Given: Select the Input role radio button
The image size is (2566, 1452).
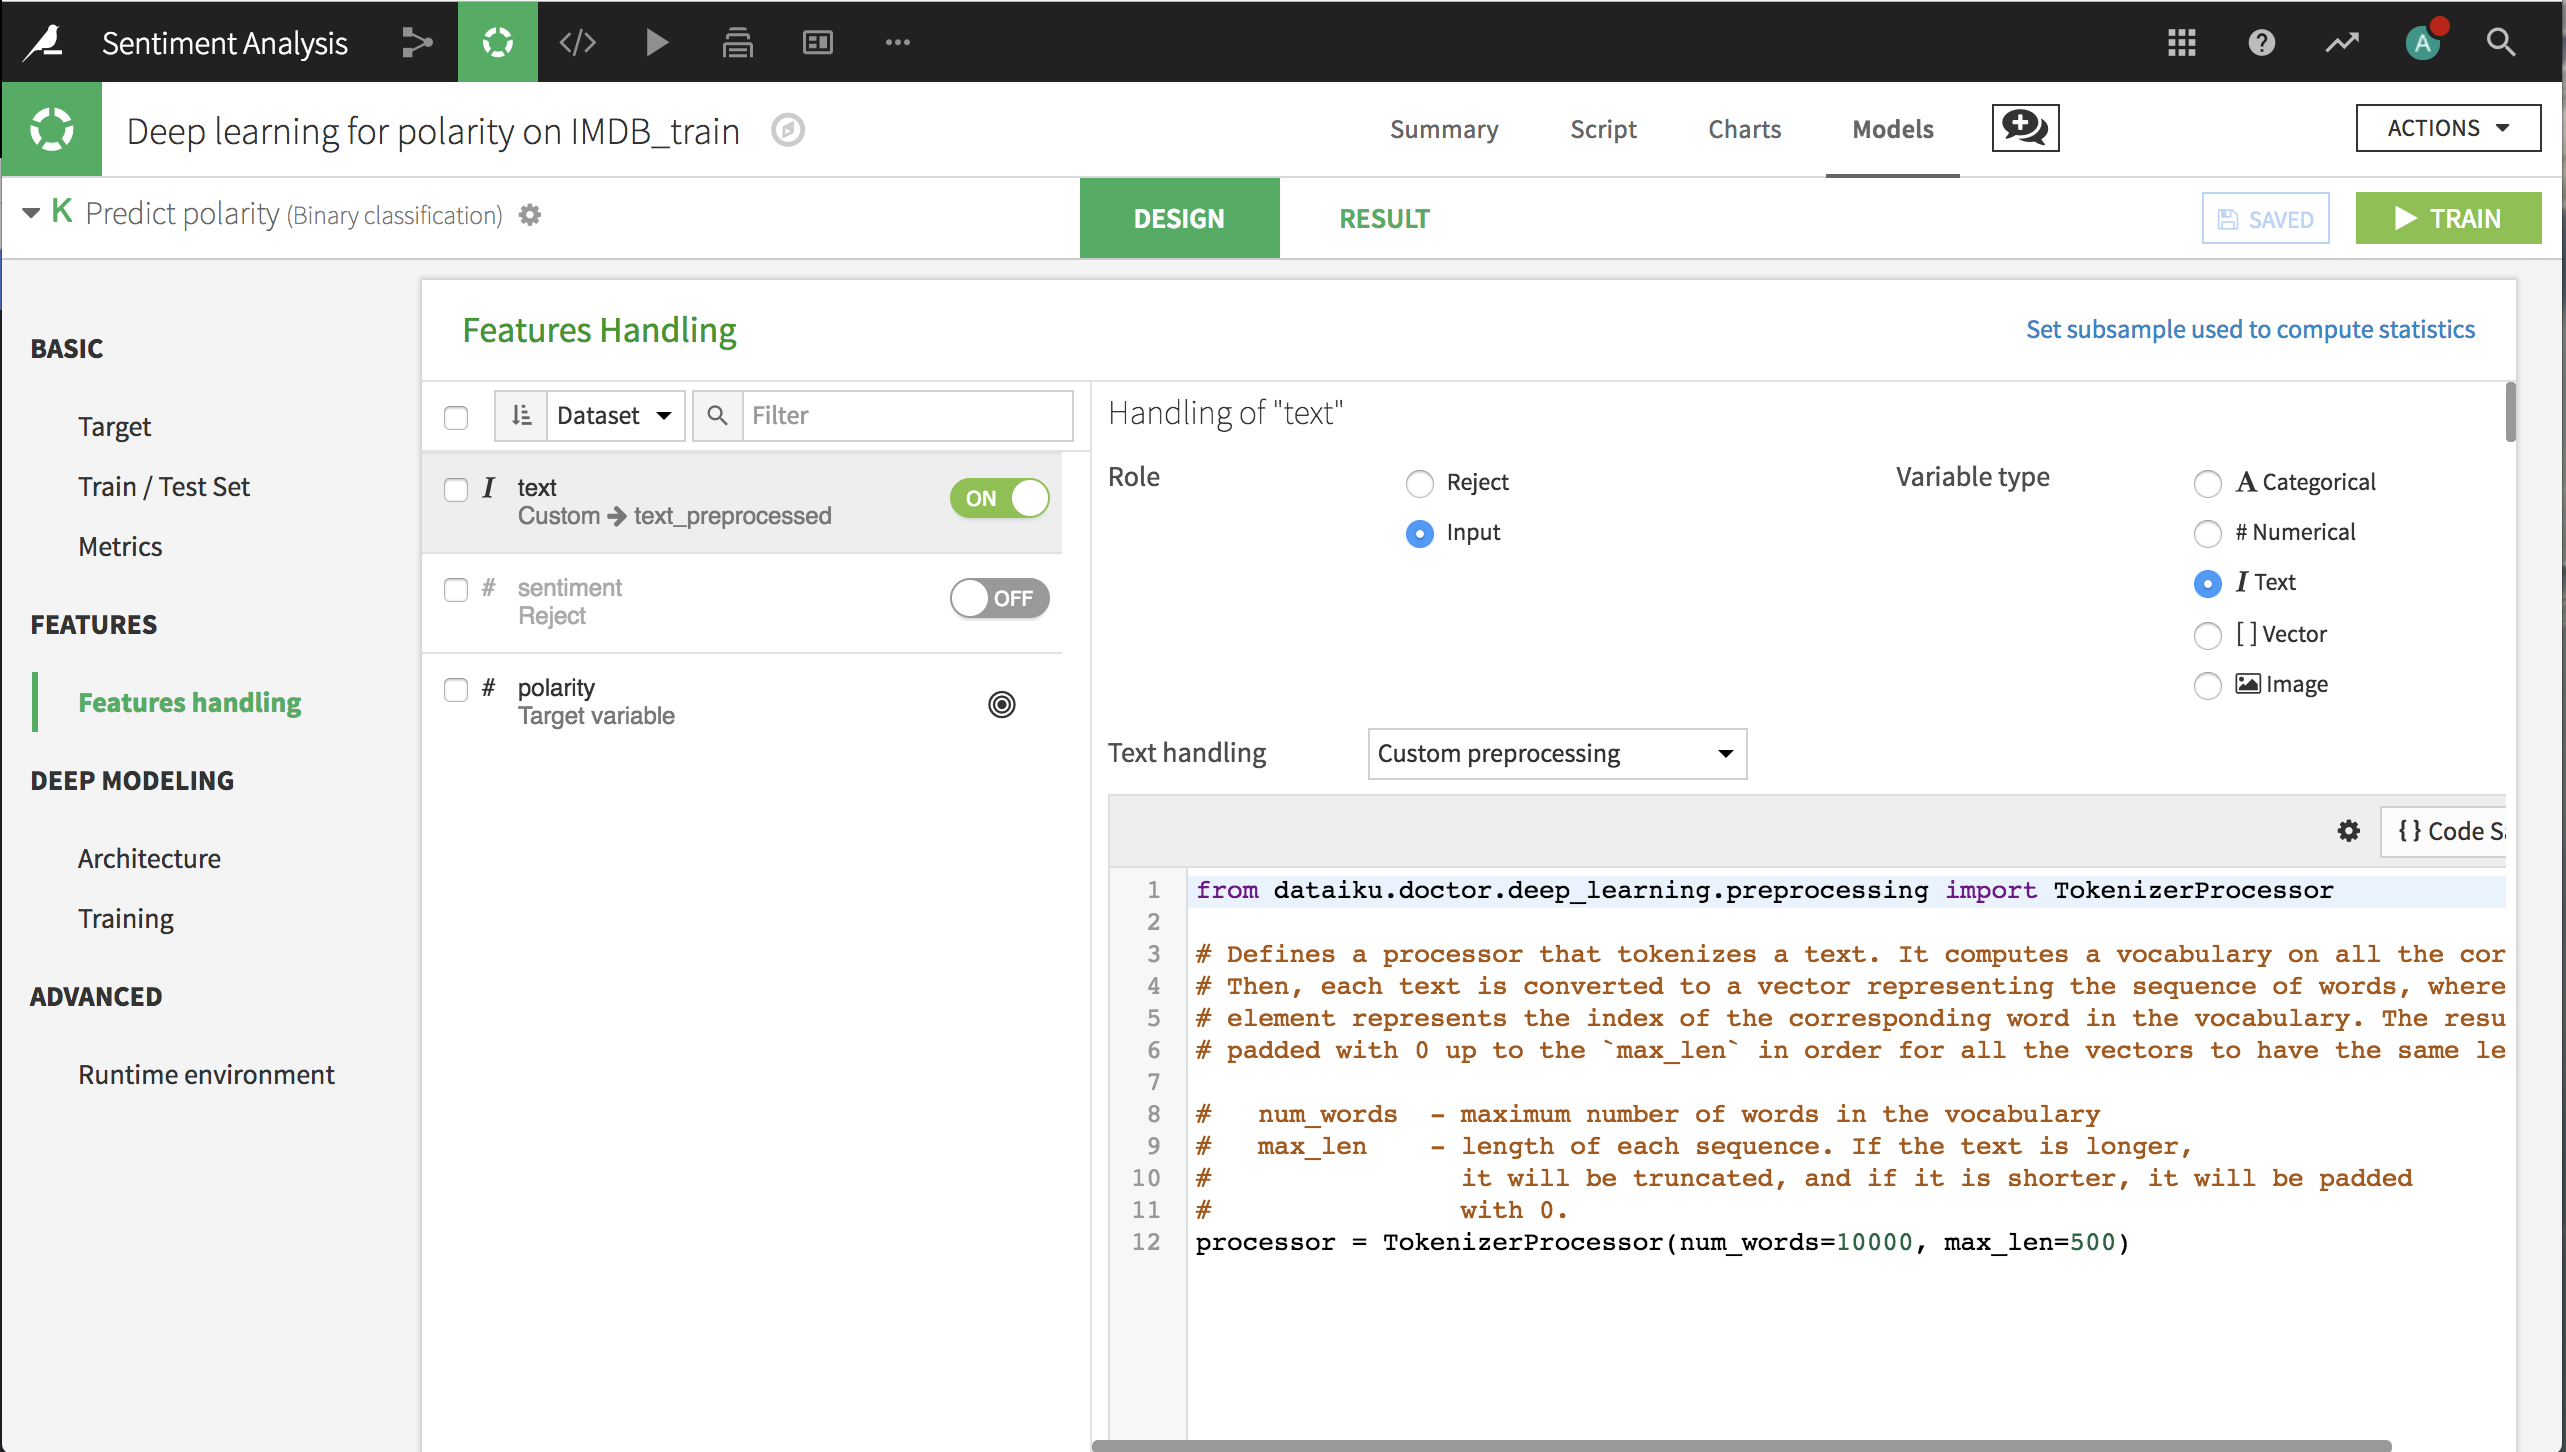Looking at the screenshot, I should click(1419, 533).
